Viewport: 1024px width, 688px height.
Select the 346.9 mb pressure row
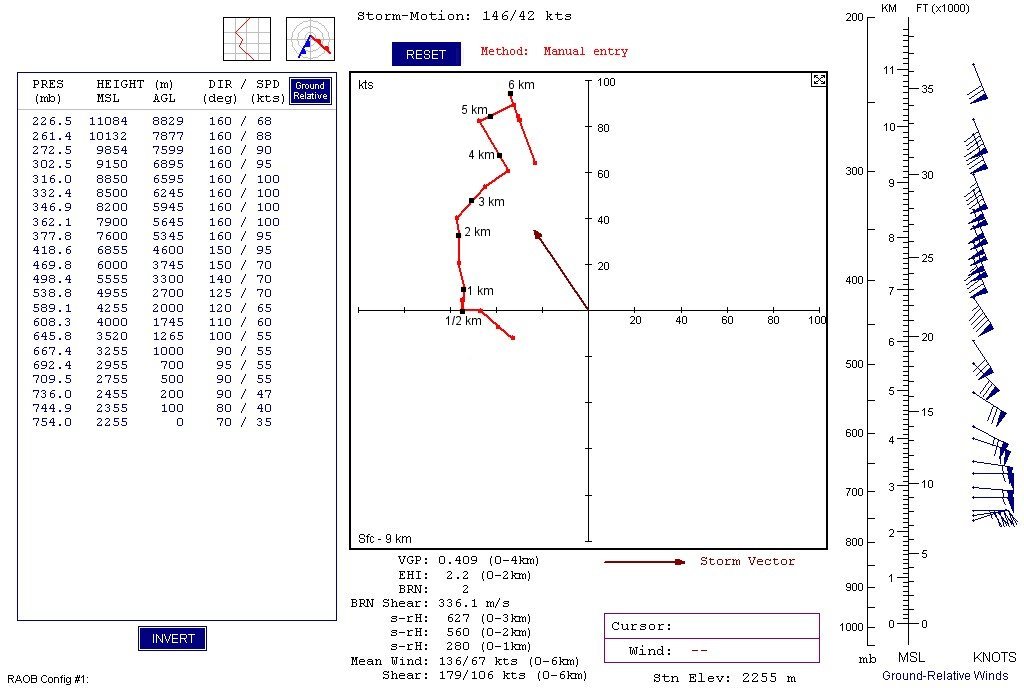[156, 208]
